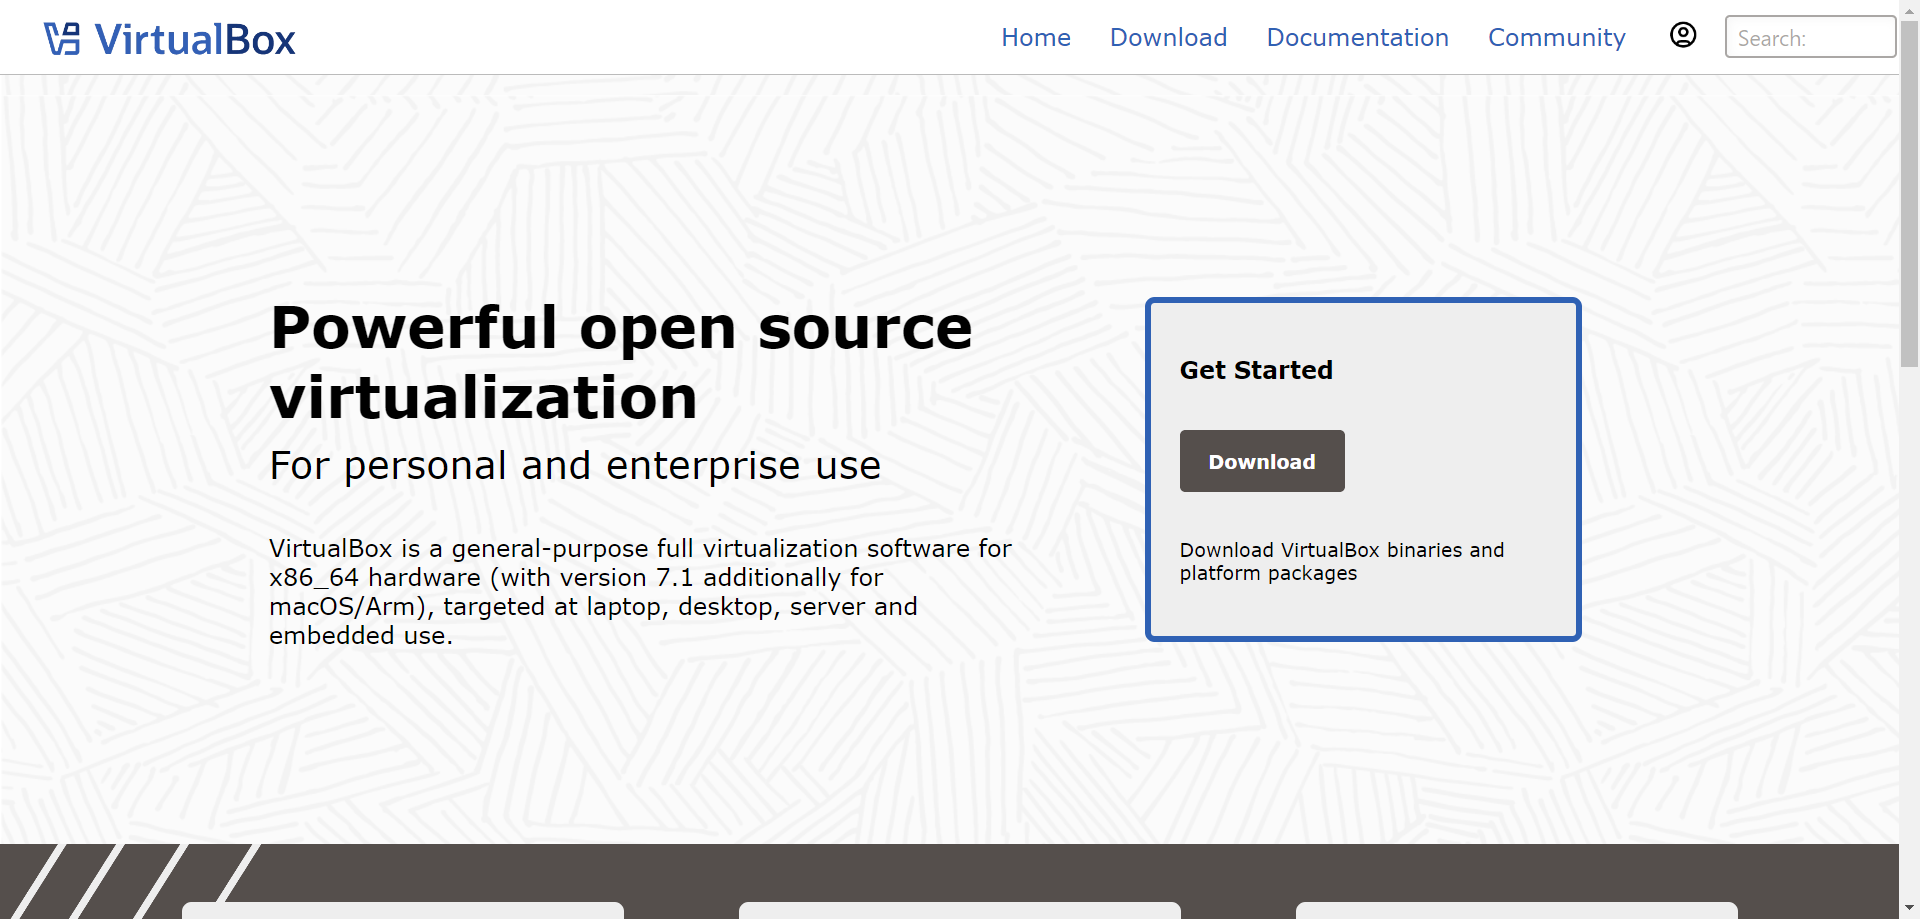Open the Documentation navigation item
The height and width of the screenshot is (919, 1920).
tap(1357, 37)
